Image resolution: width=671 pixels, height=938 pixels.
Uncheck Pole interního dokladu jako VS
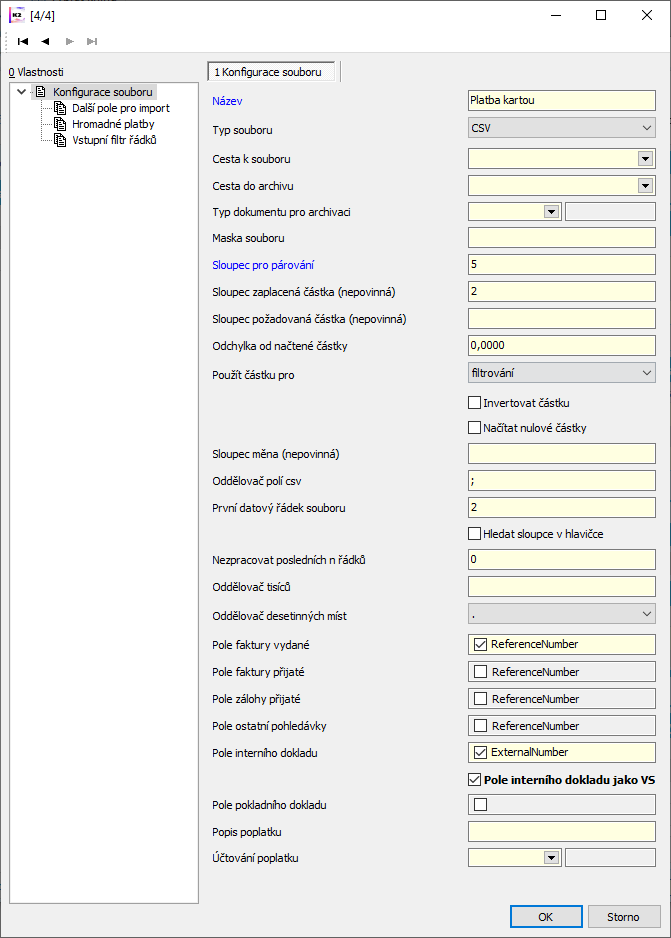click(x=474, y=779)
